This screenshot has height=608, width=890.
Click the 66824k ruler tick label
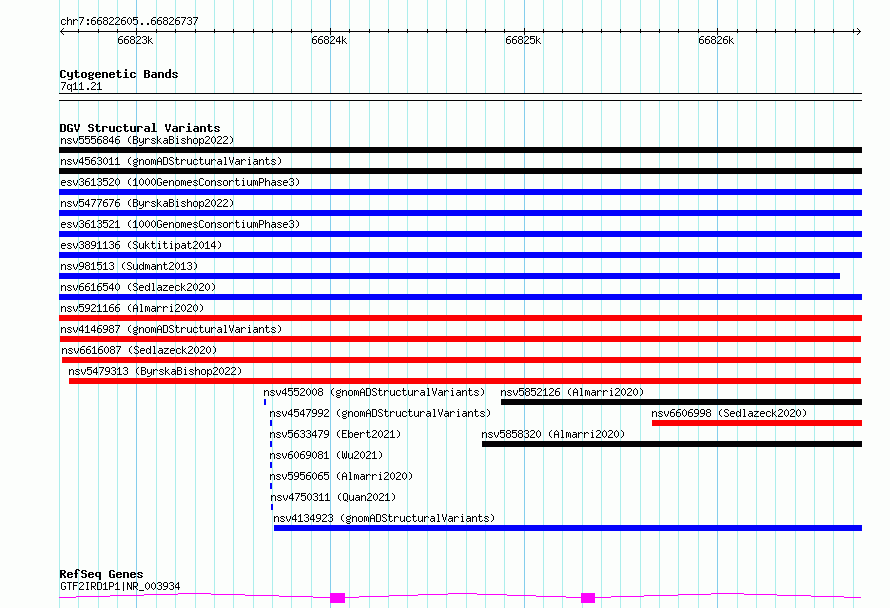point(329,40)
